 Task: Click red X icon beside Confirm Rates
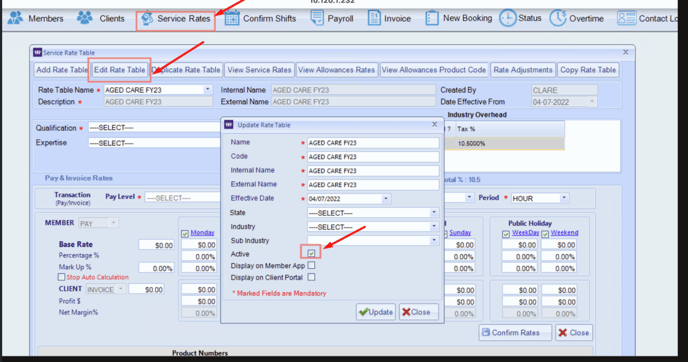click(x=563, y=333)
